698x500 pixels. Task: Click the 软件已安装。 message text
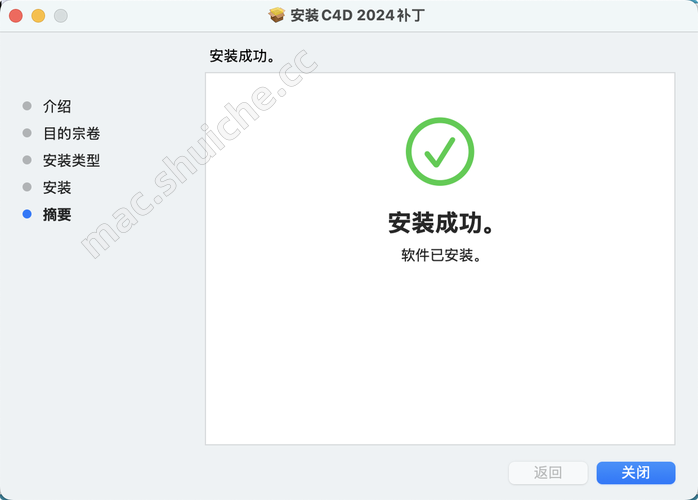[441, 255]
